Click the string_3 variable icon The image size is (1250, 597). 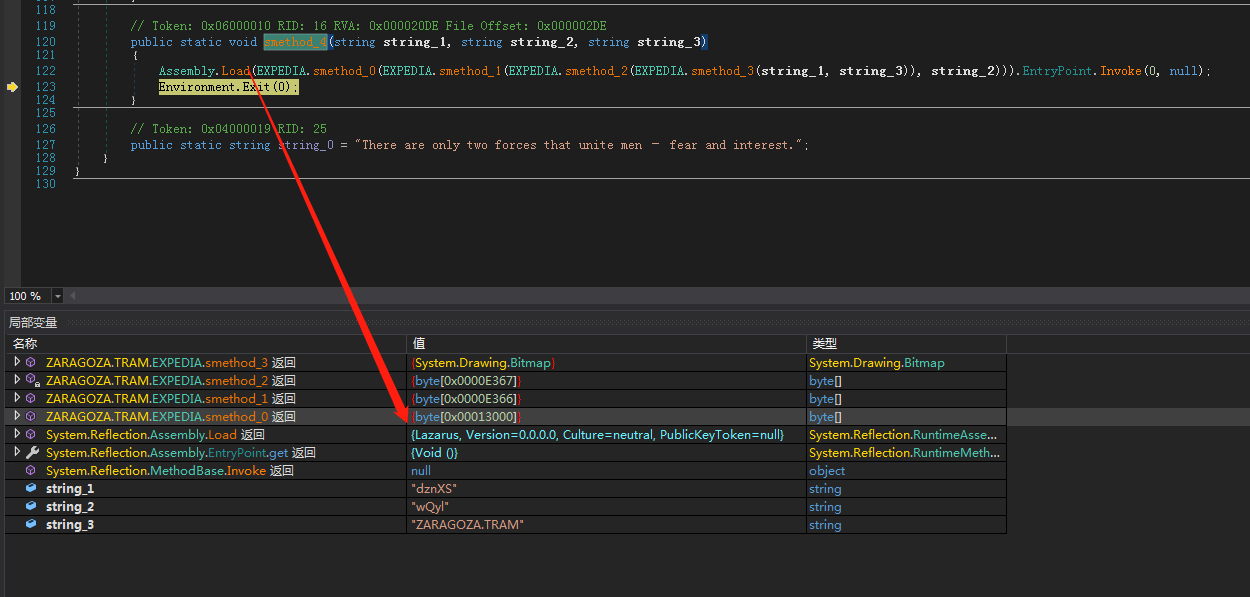[31, 525]
